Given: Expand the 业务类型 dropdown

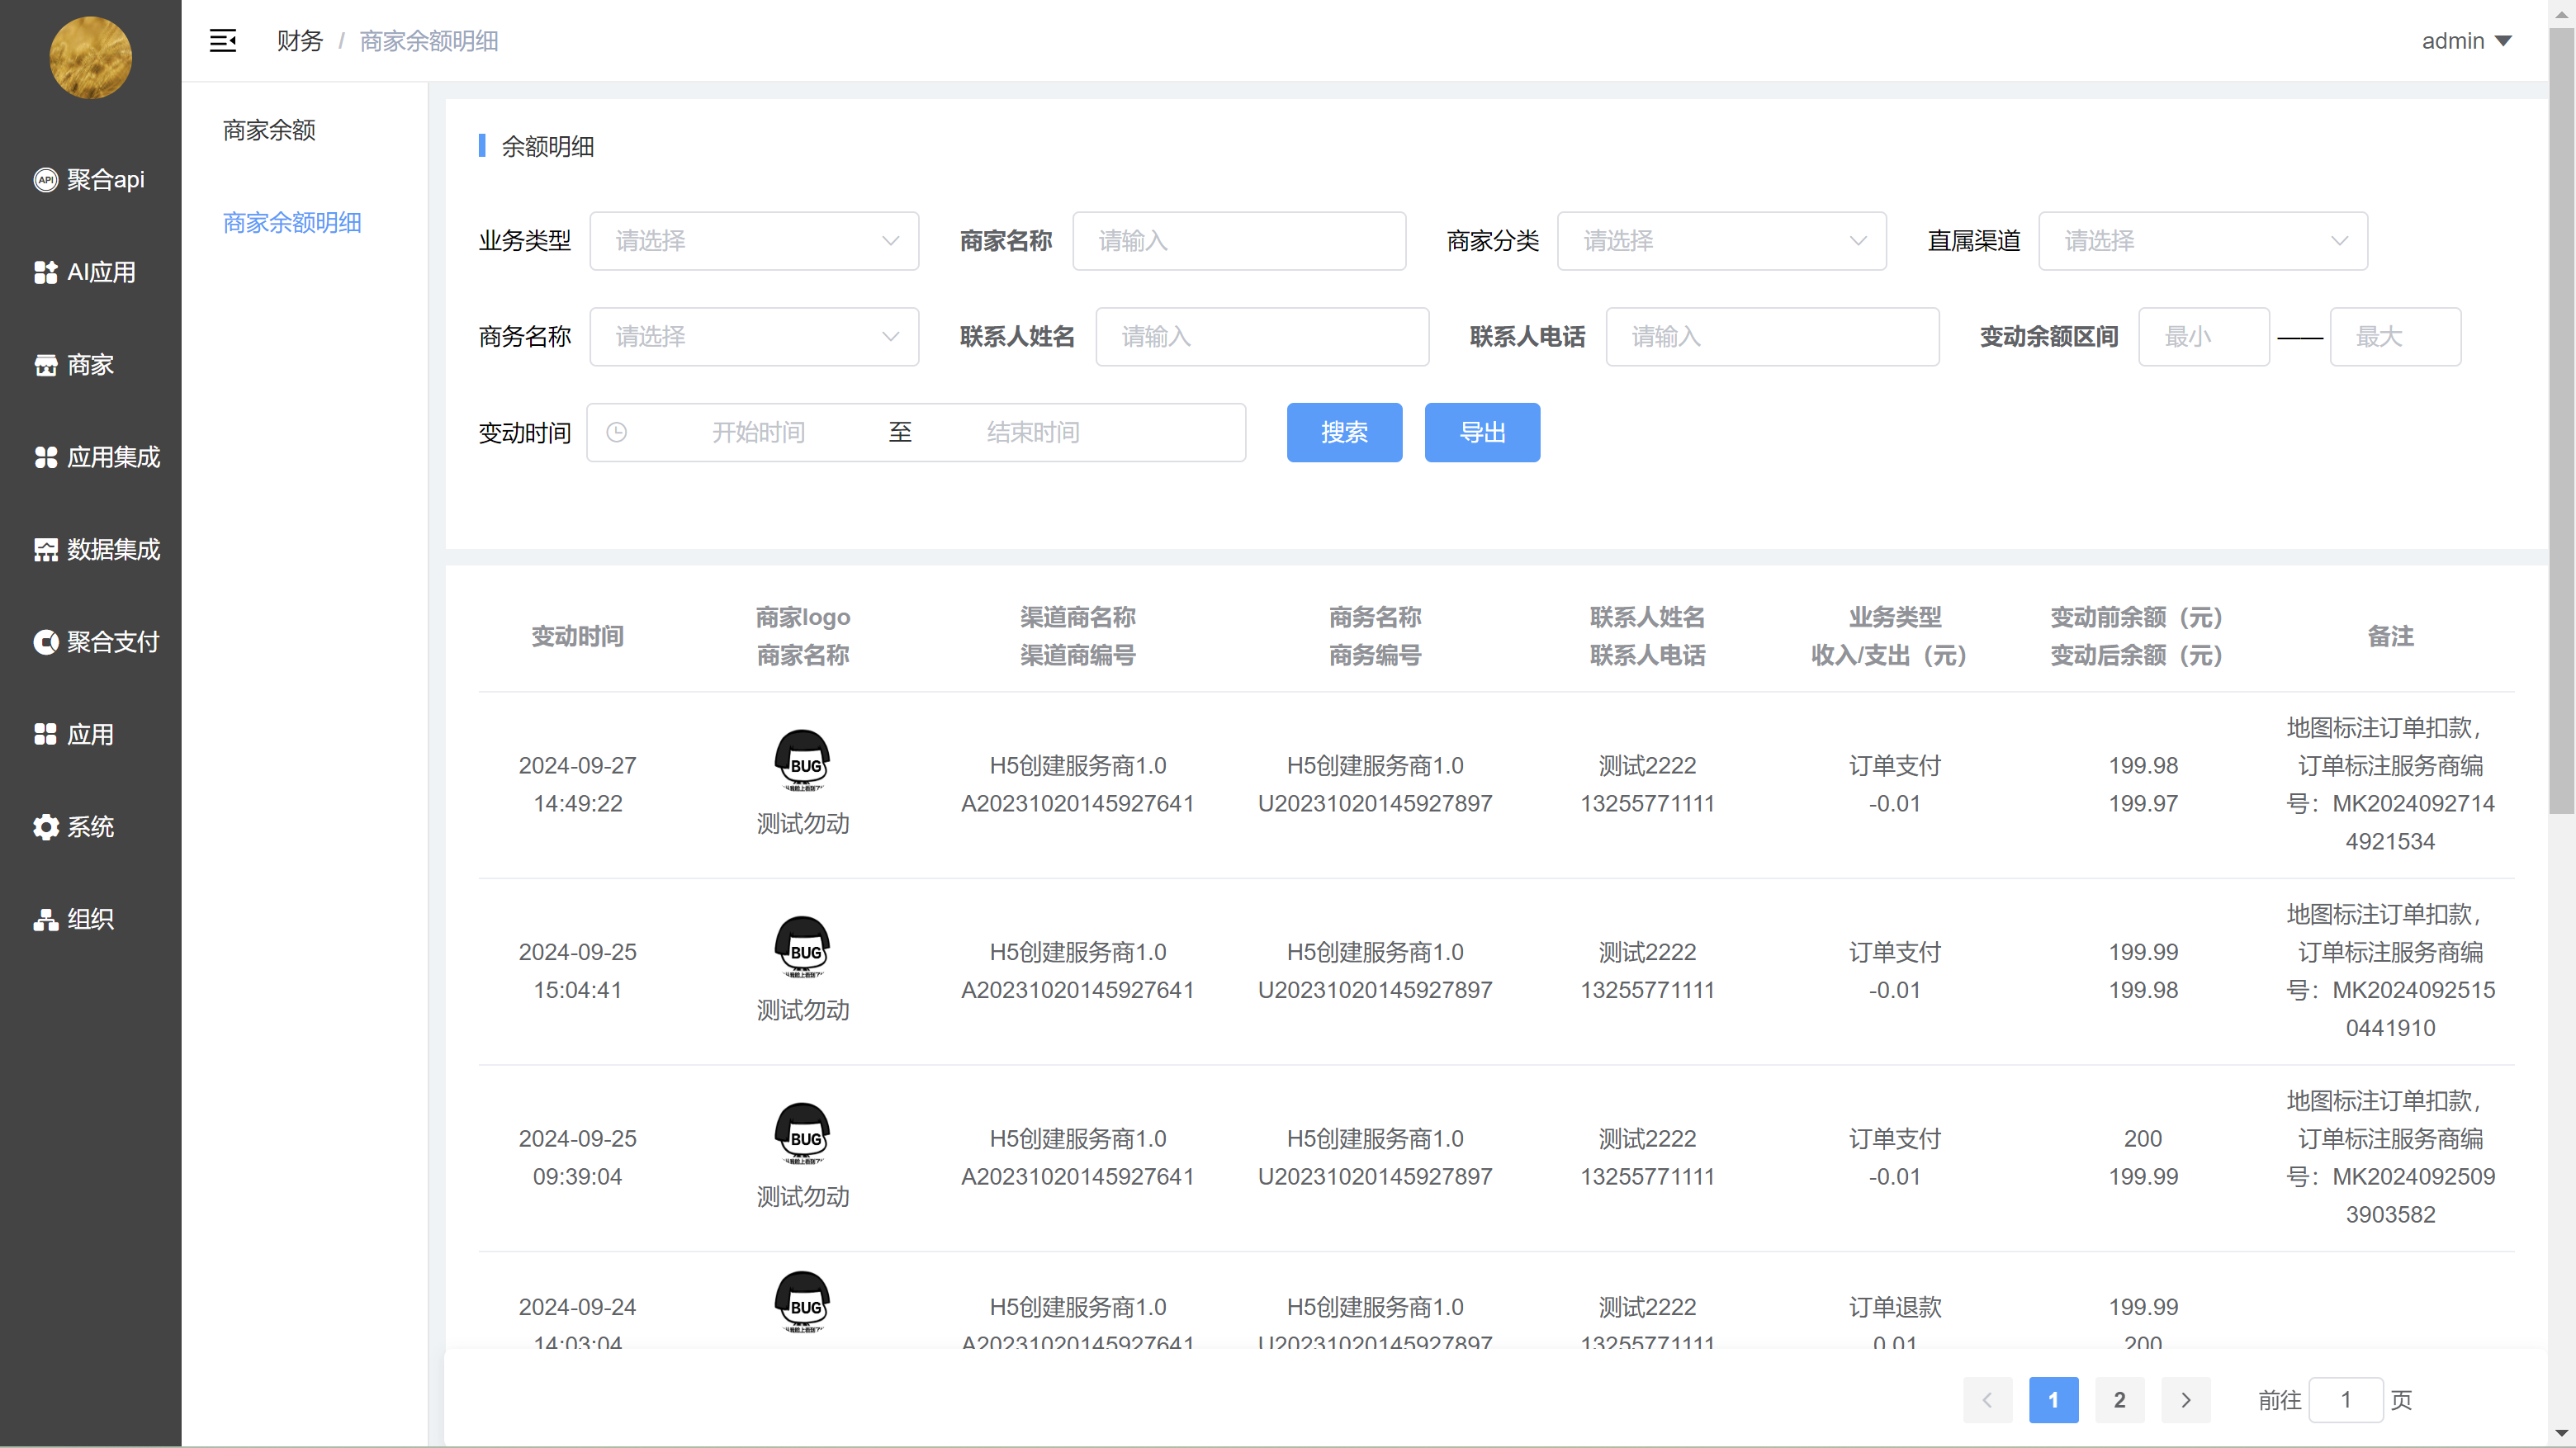Looking at the screenshot, I should [754, 241].
